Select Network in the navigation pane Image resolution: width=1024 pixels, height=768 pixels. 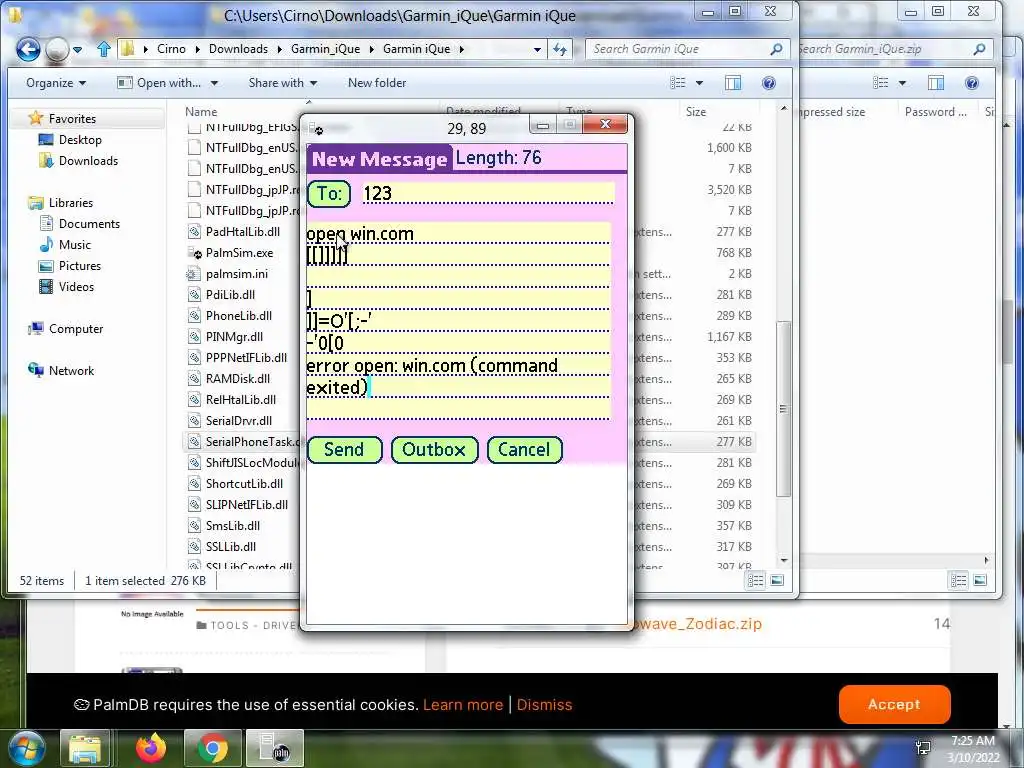pyautogui.click(x=71, y=370)
